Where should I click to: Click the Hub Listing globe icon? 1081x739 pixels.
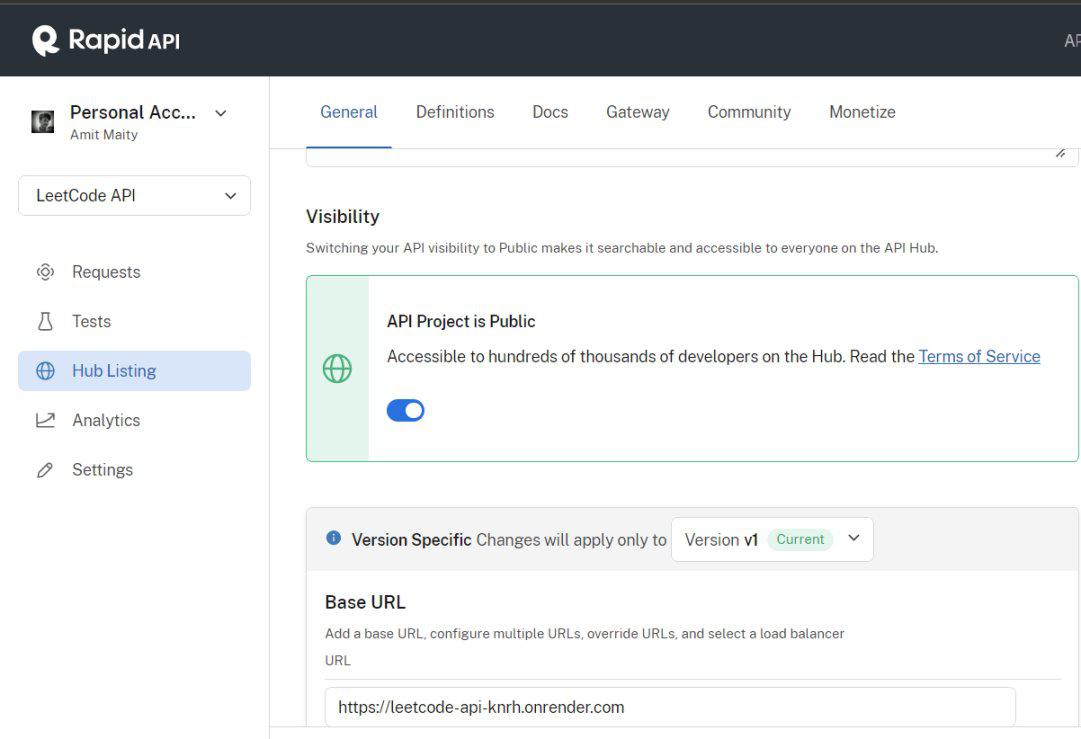[45, 371]
